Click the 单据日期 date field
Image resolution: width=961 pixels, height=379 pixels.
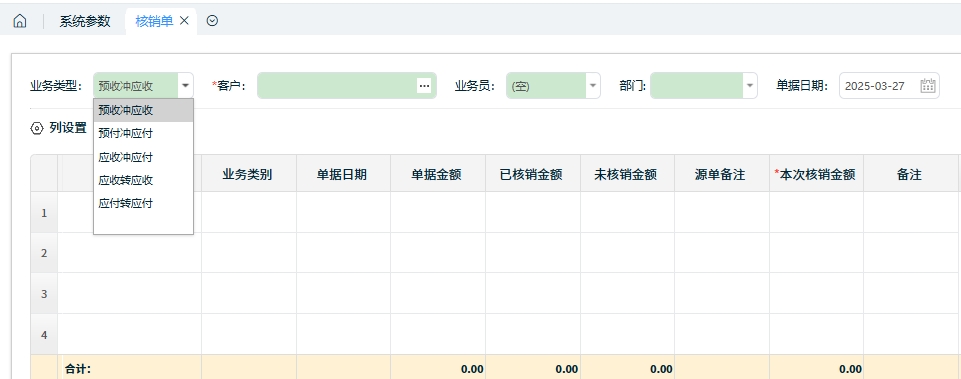click(889, 86)
